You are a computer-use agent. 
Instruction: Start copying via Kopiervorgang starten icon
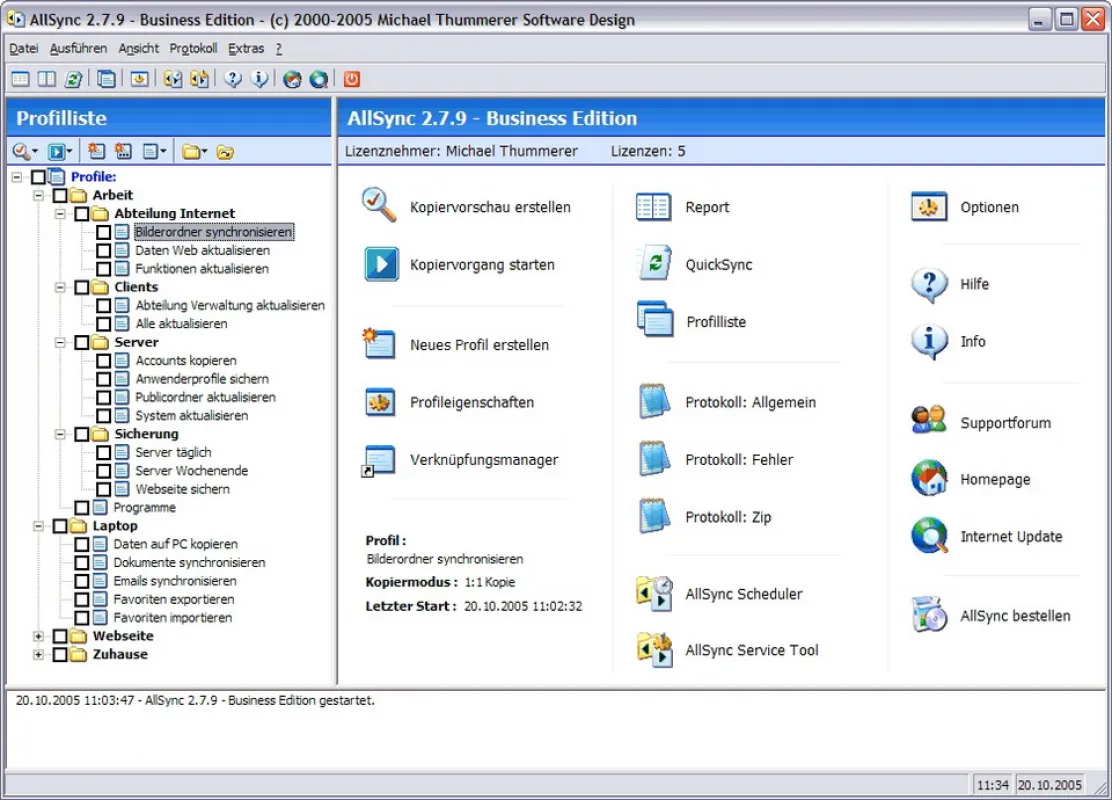(382, 265)
